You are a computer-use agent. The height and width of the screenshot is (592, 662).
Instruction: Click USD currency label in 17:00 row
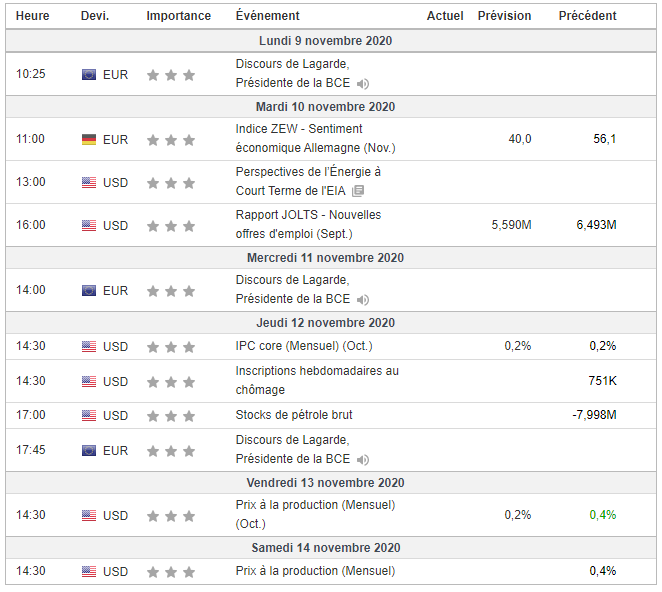[x=115, y=416]
